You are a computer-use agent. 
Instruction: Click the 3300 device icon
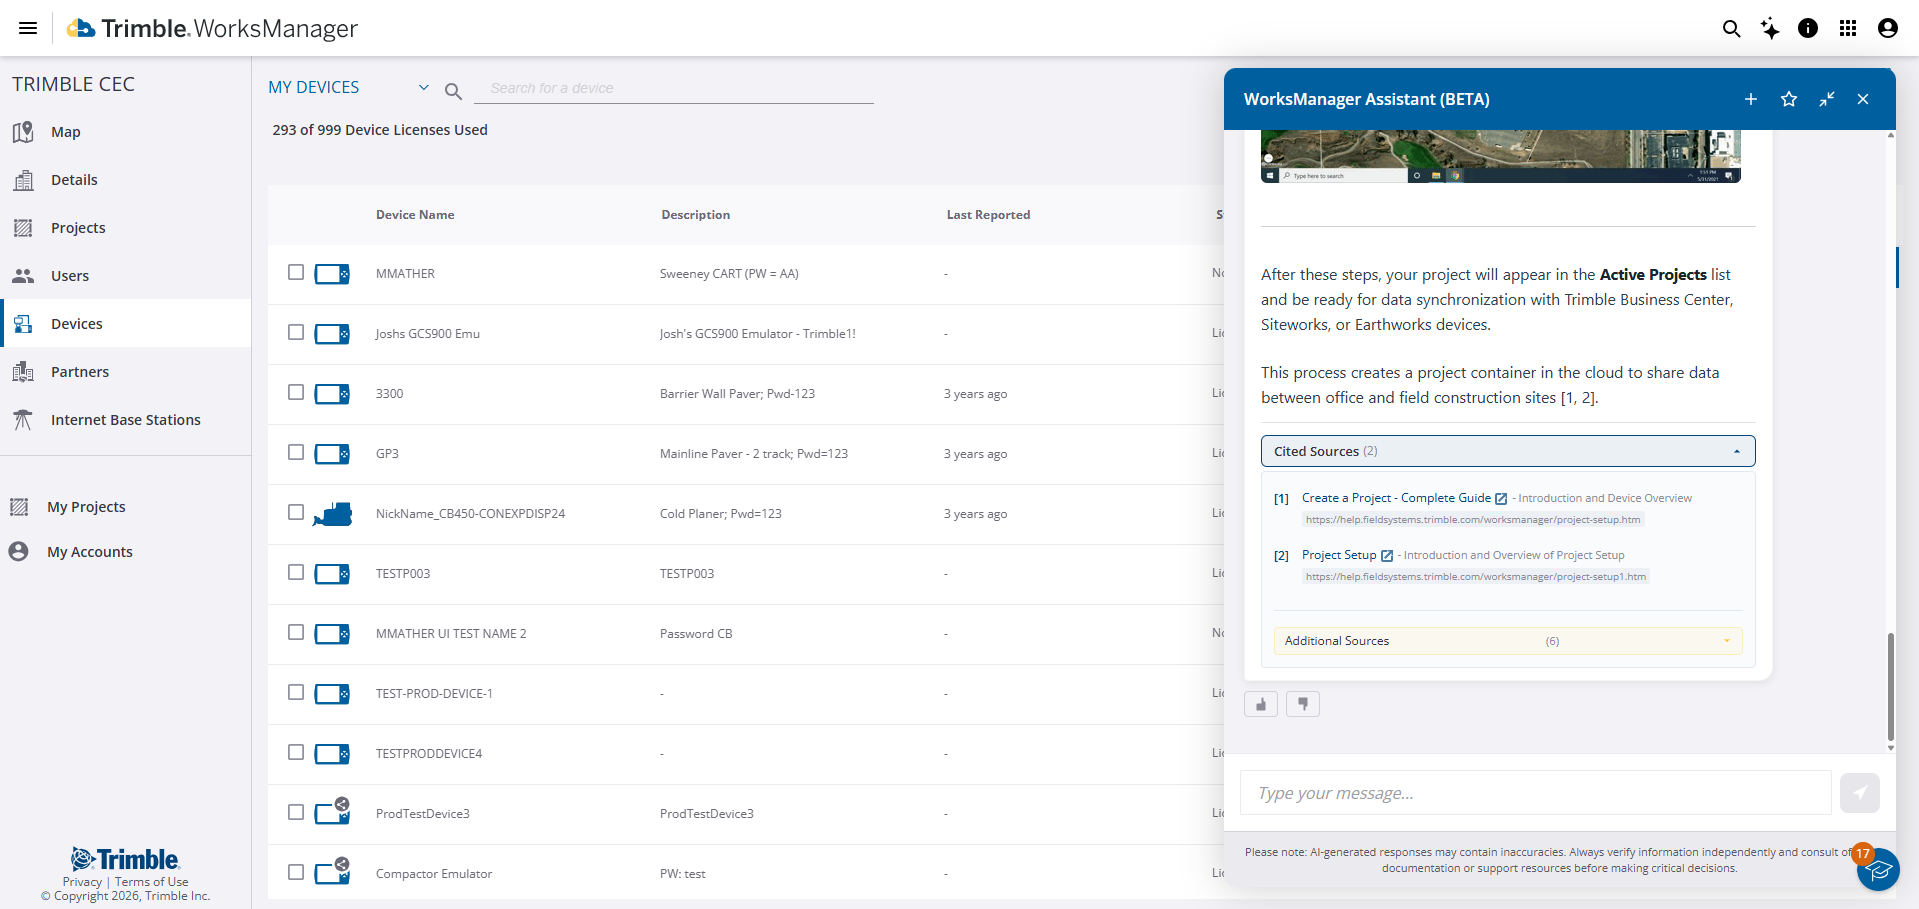tap(332, 394)
